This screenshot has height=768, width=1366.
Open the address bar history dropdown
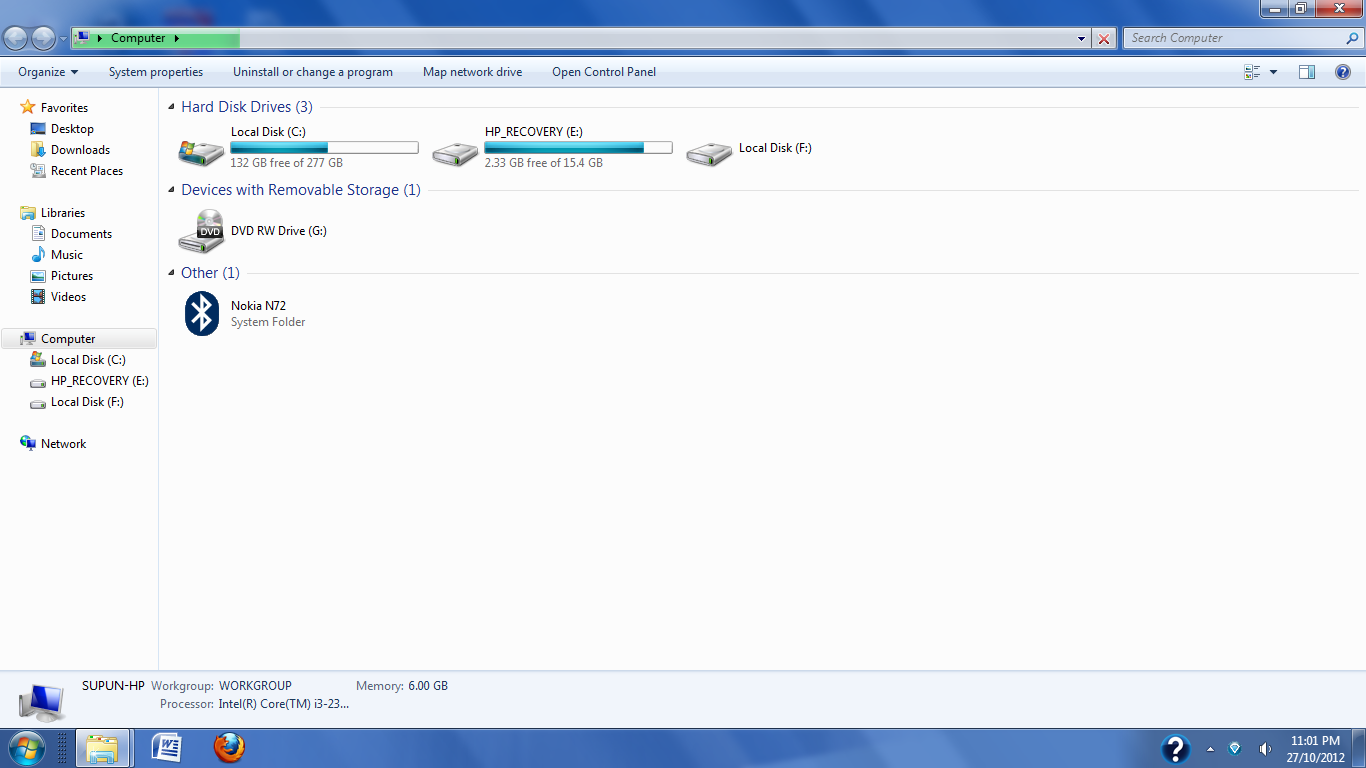tap(1082, 38)
